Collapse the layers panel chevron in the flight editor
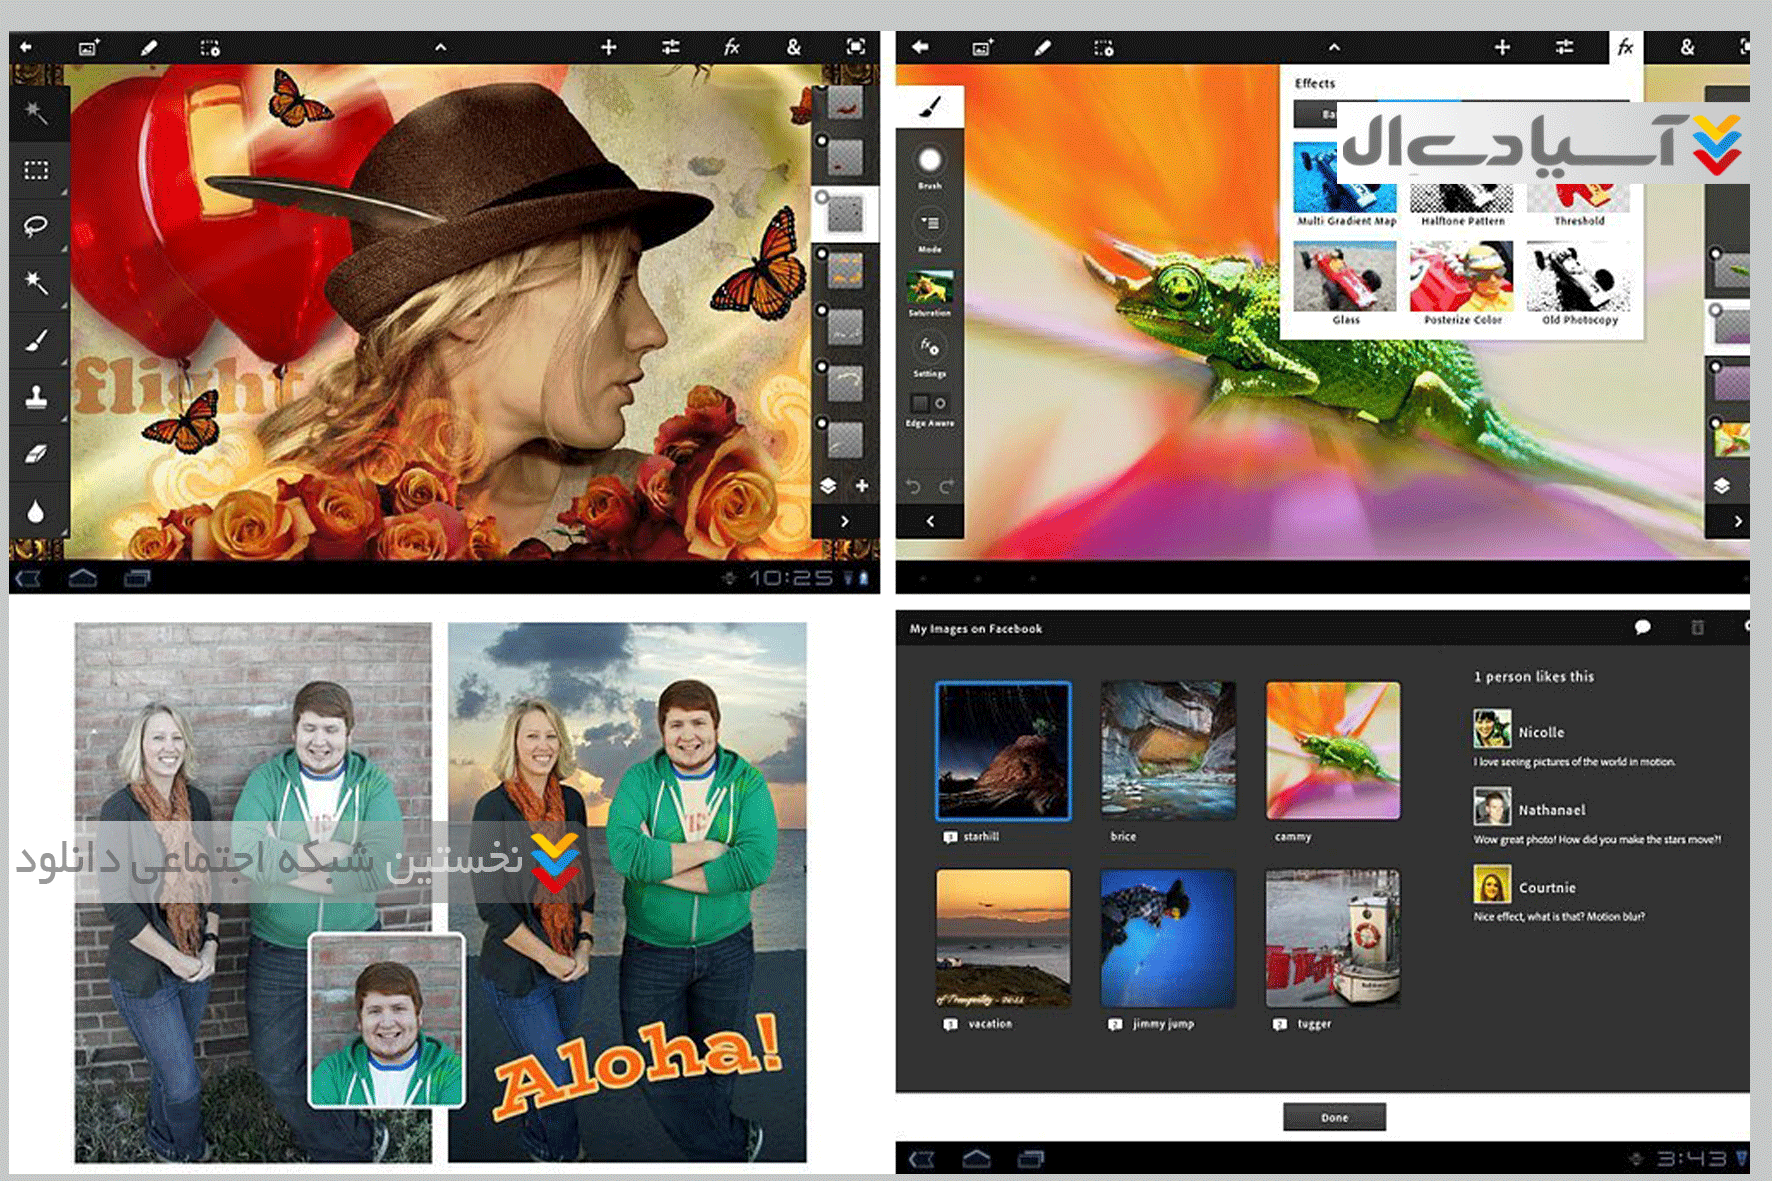 pyautogui.click(x=845, y=521)
